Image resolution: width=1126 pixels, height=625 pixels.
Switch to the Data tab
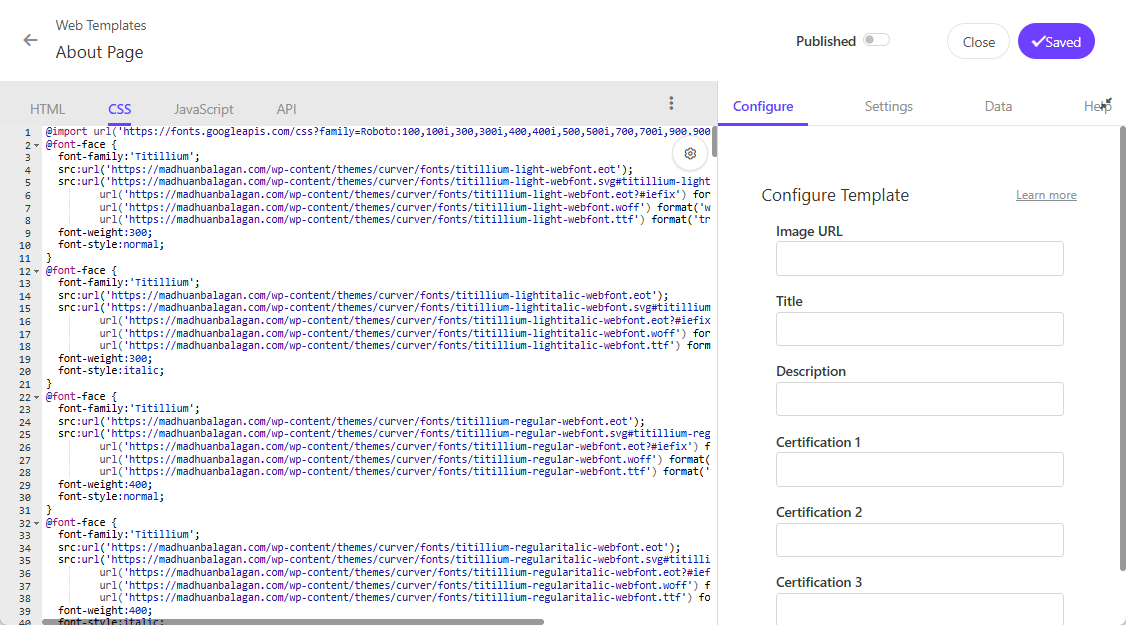point(998,106)
